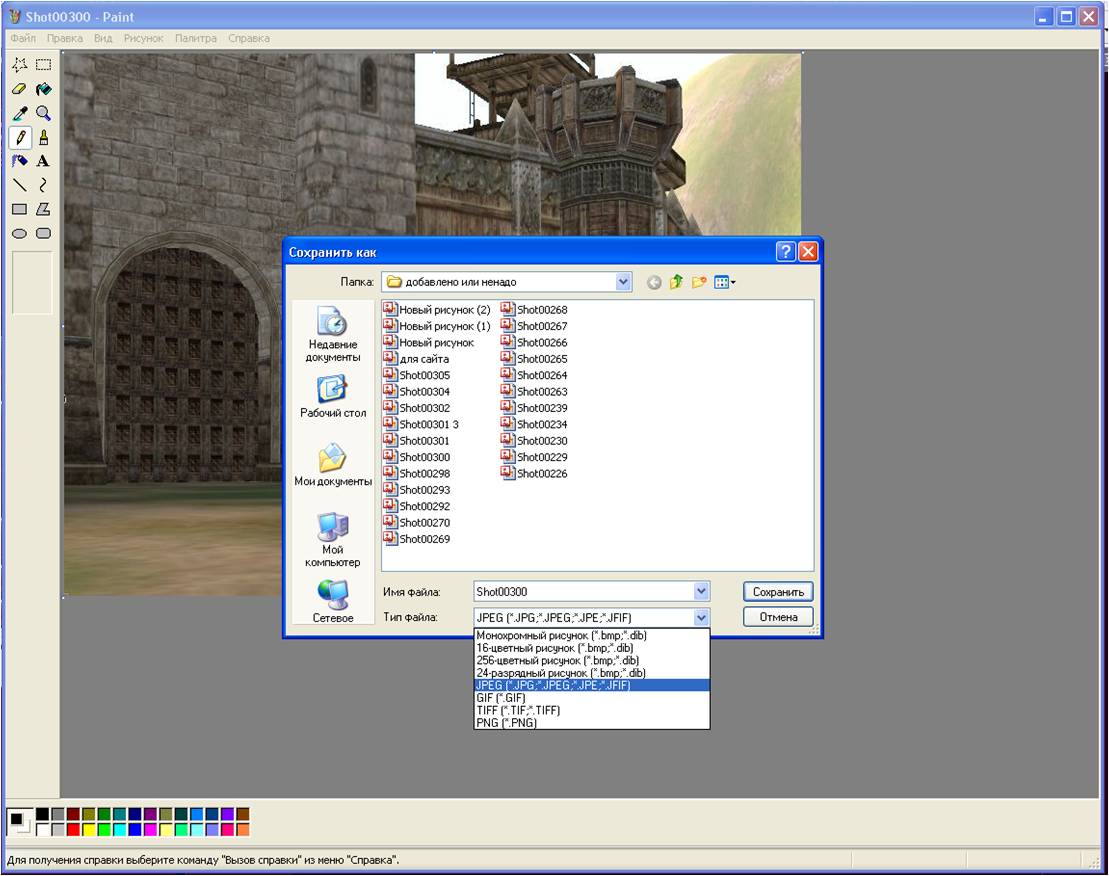Create a new folder in the dialog
The height and width of the screenshot is (876, 1109).
click(699, 283)
